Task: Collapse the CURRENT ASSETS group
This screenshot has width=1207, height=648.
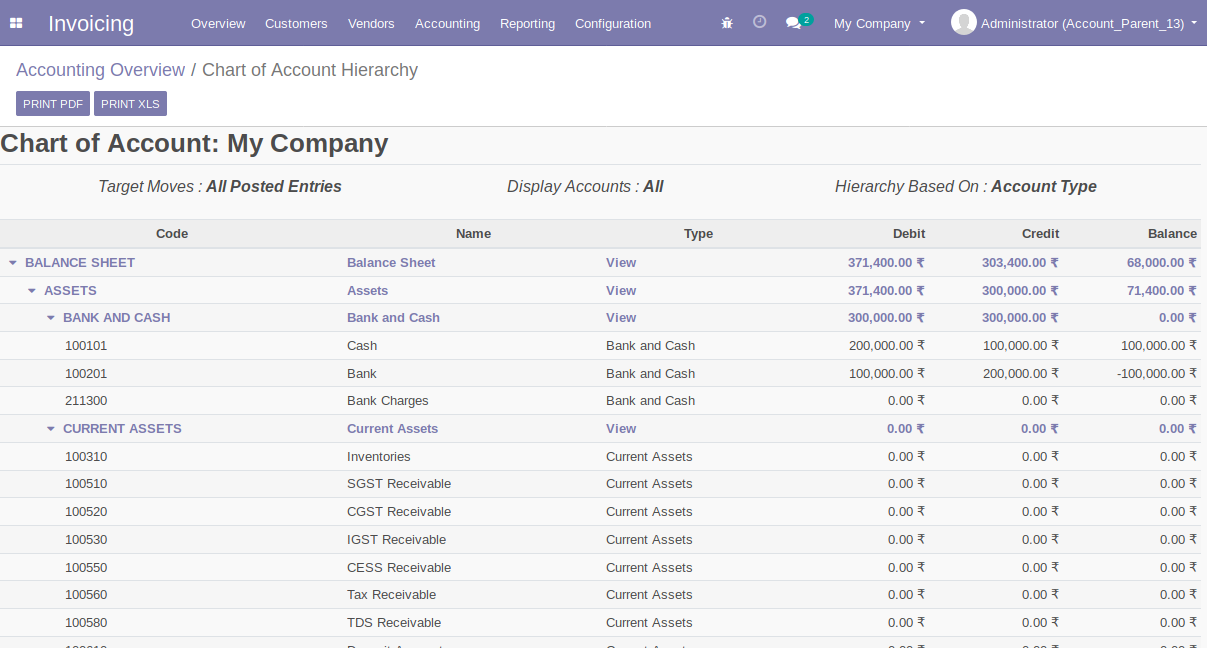Action: pyautogui.click(x=51, y=429)
